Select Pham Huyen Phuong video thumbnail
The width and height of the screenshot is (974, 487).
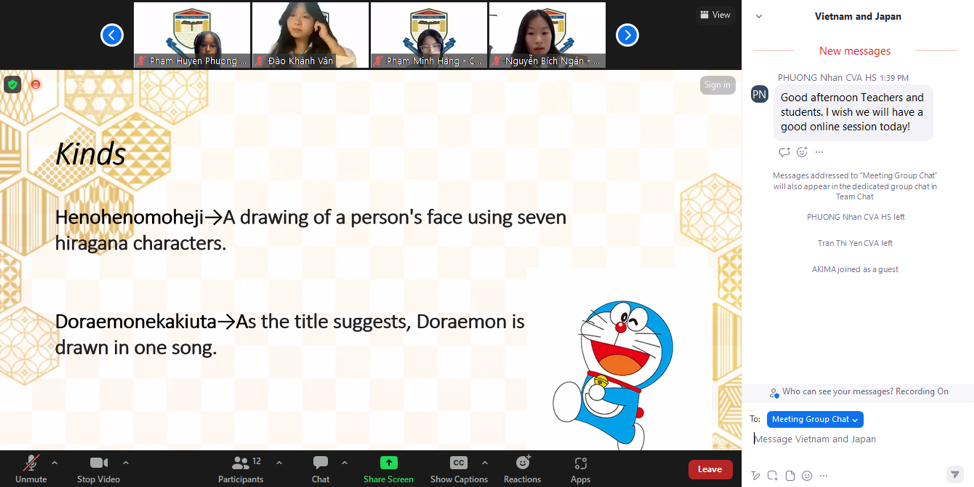(x=192, y=35)
